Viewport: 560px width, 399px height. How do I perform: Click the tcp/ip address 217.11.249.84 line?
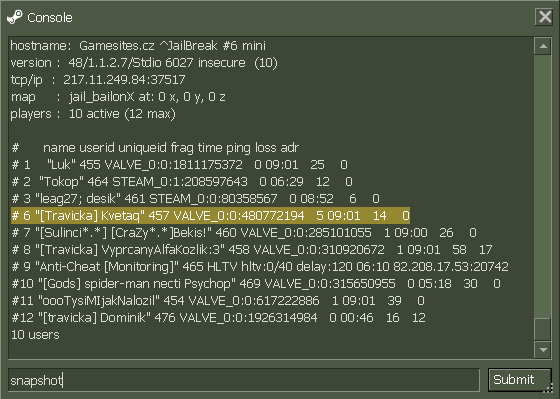98,80
